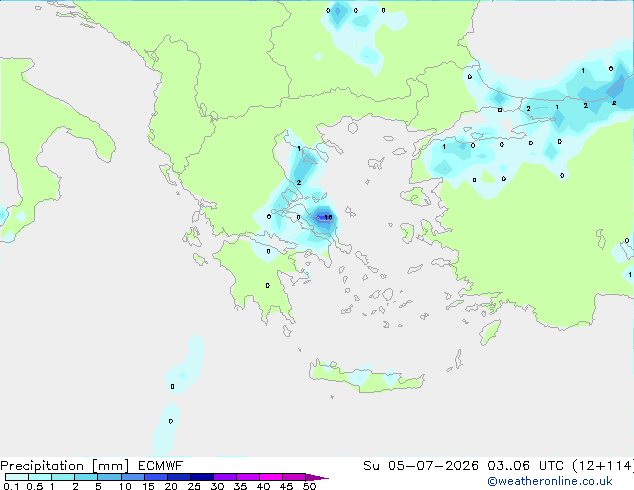
Task: Select the '50' legend scale label
Action: (309, 486)
